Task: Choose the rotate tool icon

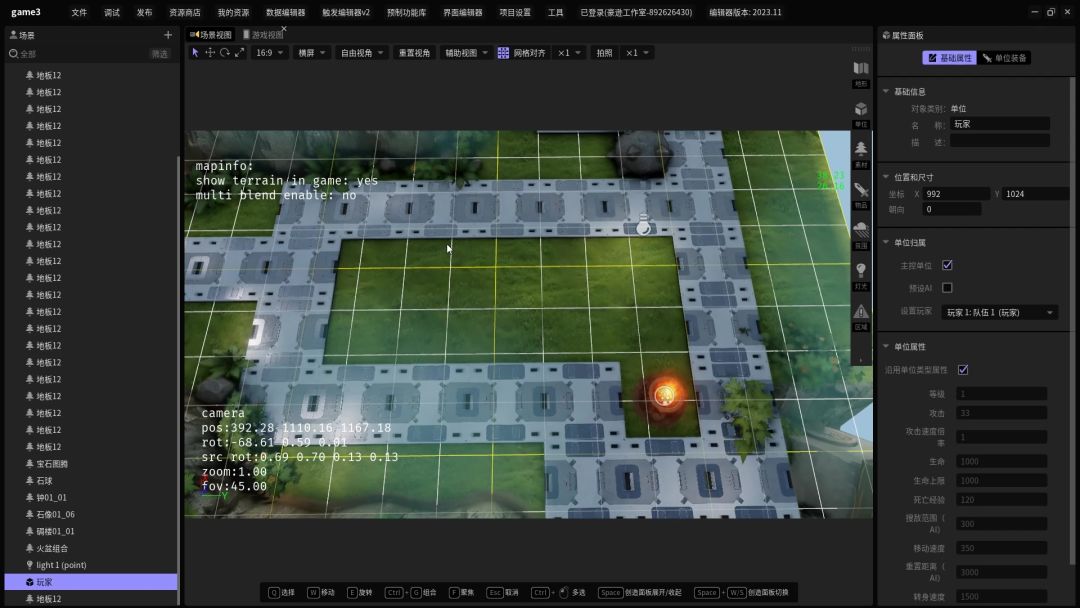Action: tap(225, 53)
